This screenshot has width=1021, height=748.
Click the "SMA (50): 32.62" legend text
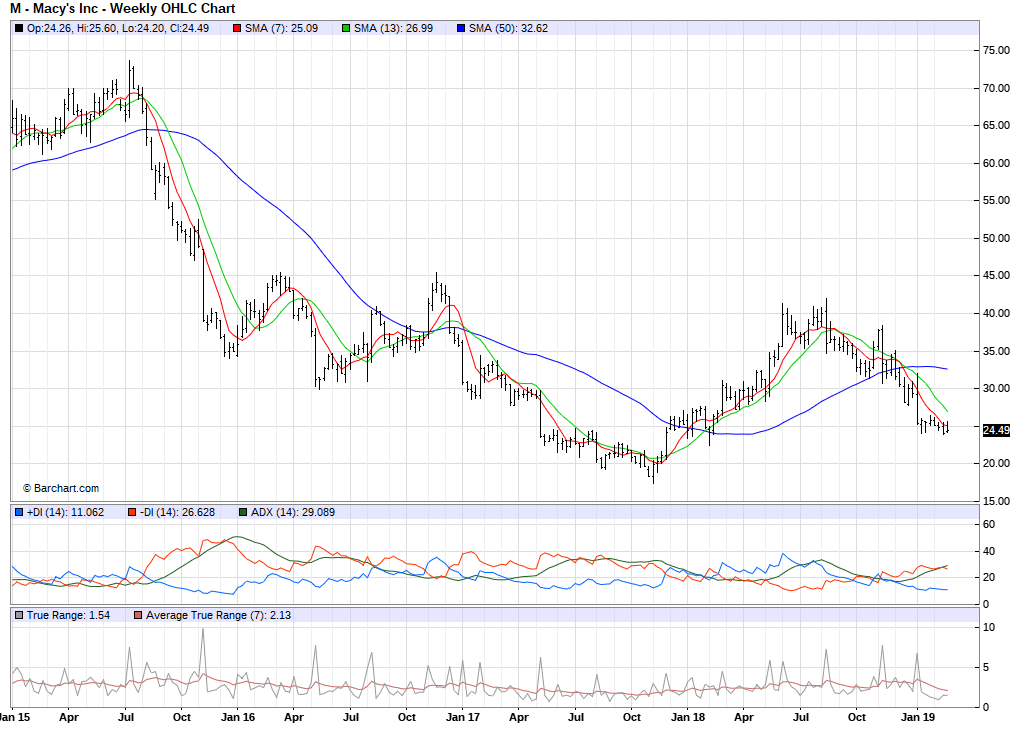(509, 28)
